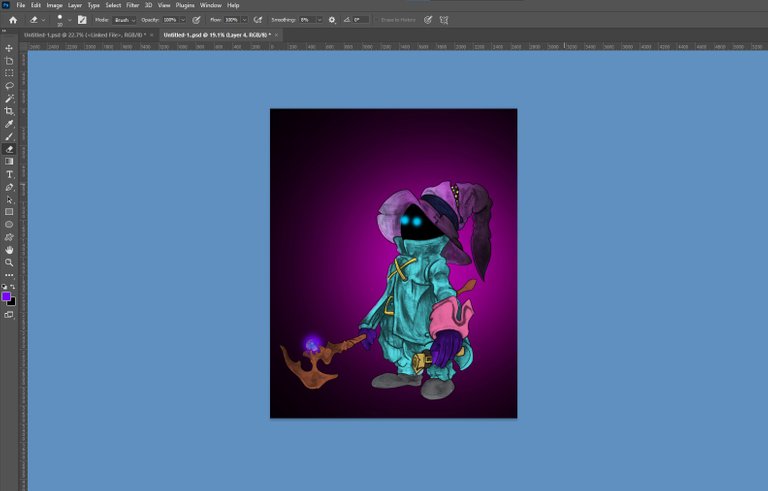Select the Ellipse shape tool

coord(9,224)
